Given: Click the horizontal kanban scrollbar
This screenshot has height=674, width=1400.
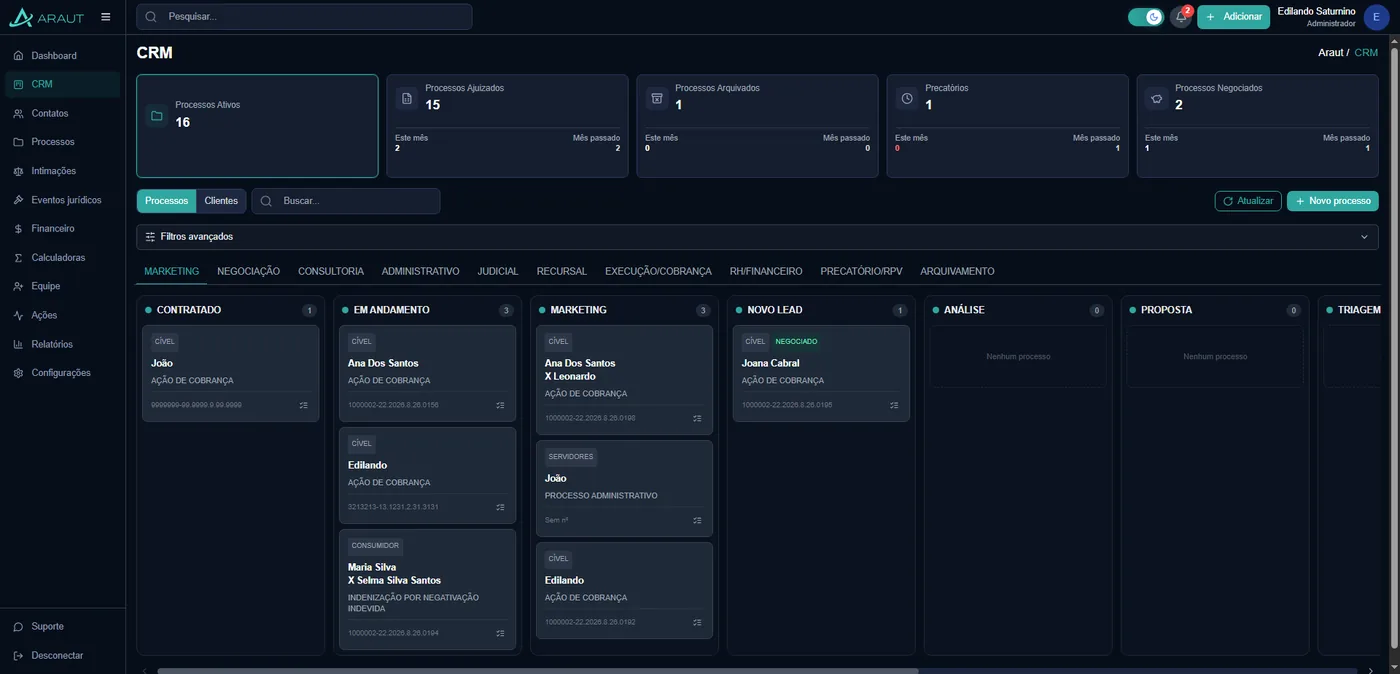Looking at the screenshot, I should (537, 671).
